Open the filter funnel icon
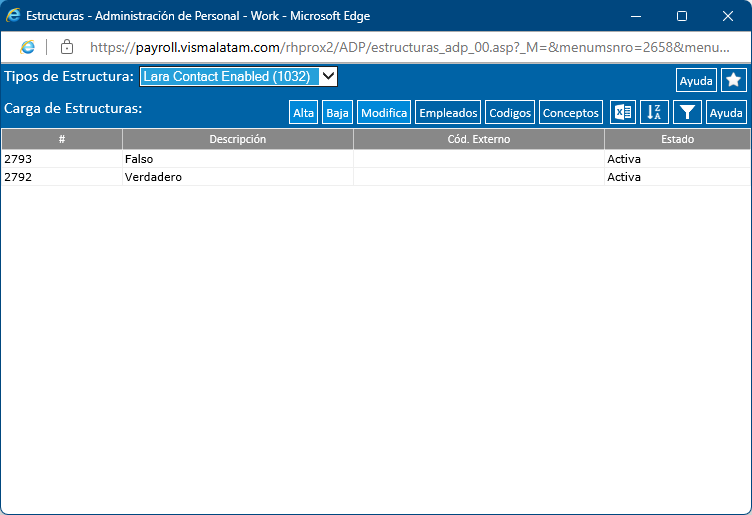 pos(687,112)
